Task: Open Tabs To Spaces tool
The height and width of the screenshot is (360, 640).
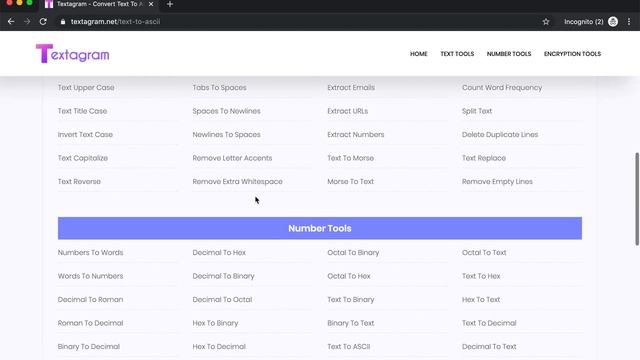Action: click(220, 87)
